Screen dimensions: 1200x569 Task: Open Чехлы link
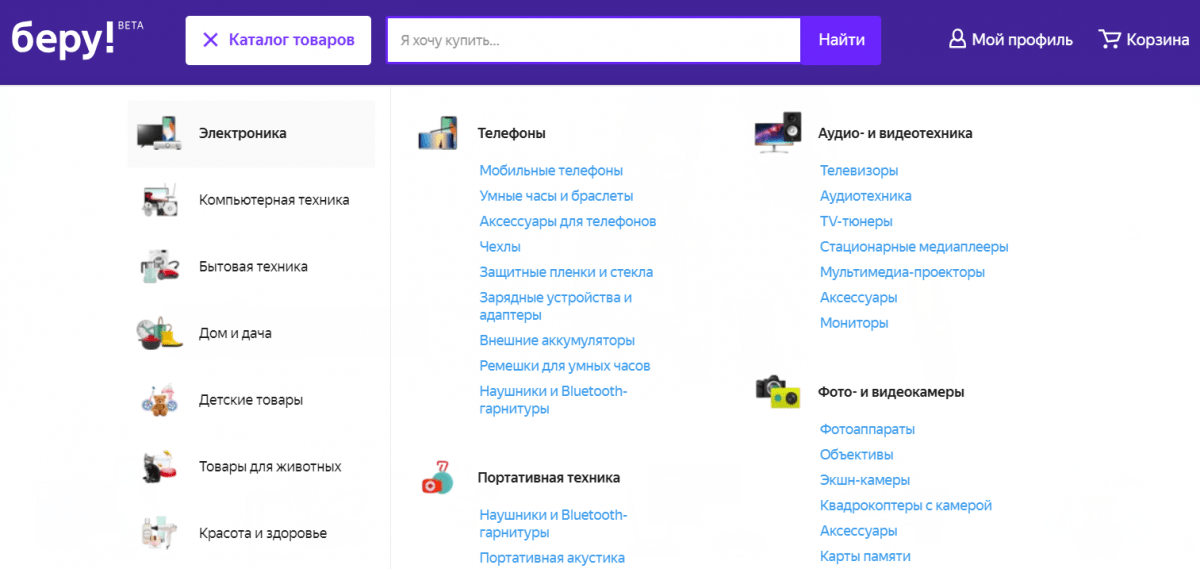click(x=500, y=247)
